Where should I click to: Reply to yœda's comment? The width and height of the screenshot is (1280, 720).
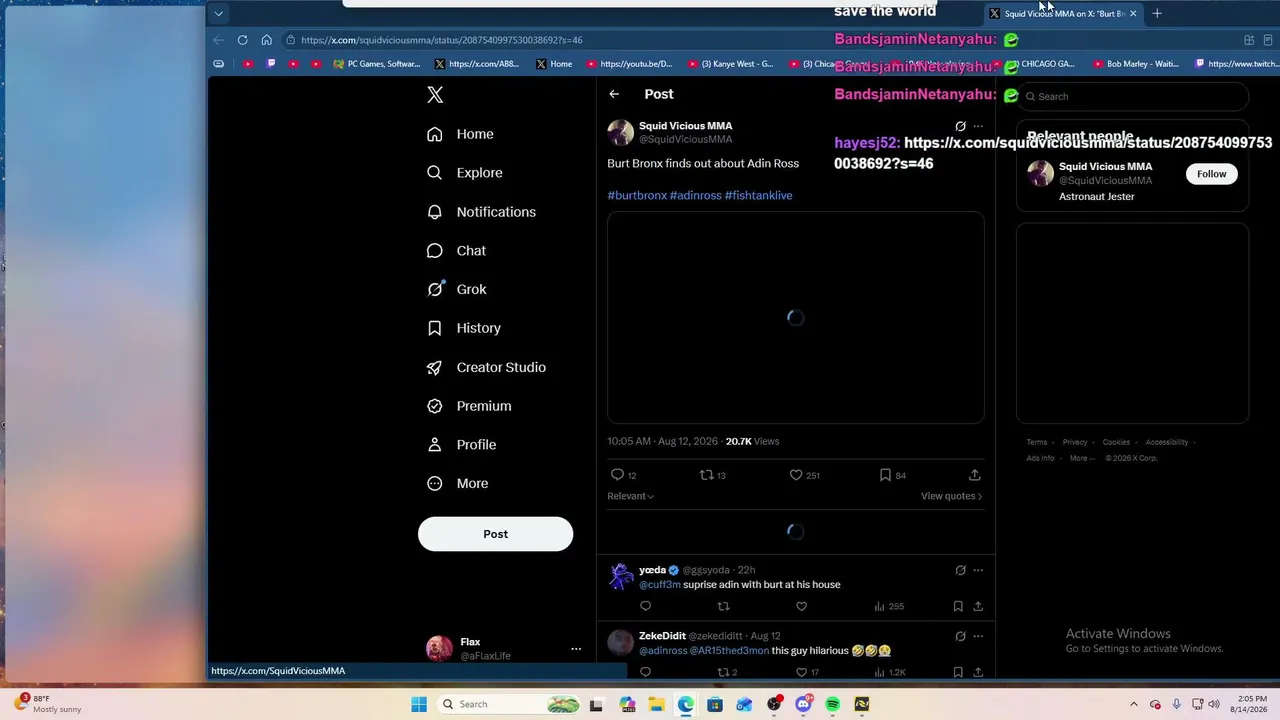click(645, 606)
